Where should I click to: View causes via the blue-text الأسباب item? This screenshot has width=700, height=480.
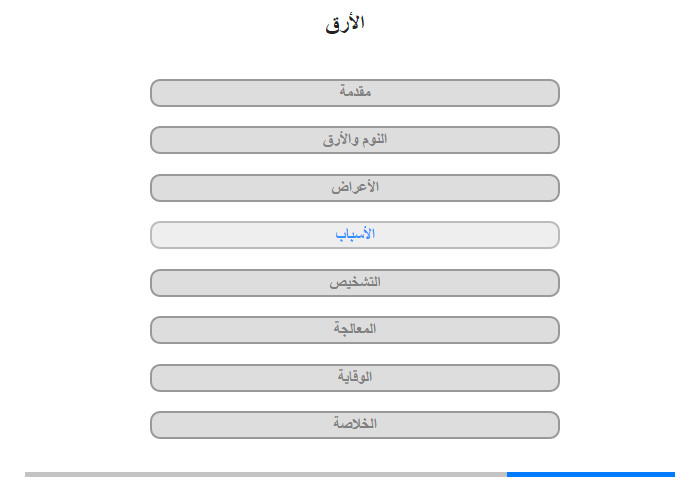[355, 235]
